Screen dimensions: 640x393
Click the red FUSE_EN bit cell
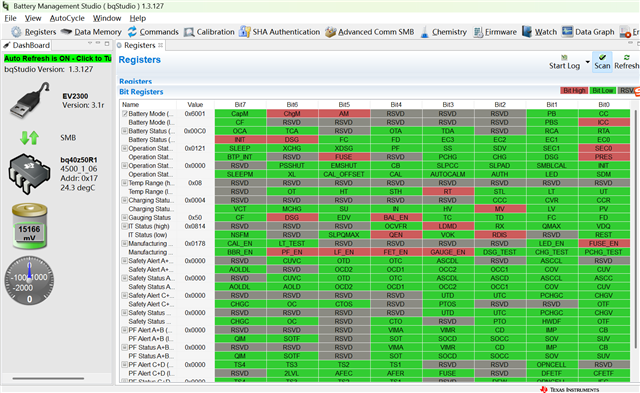(604, 244)
